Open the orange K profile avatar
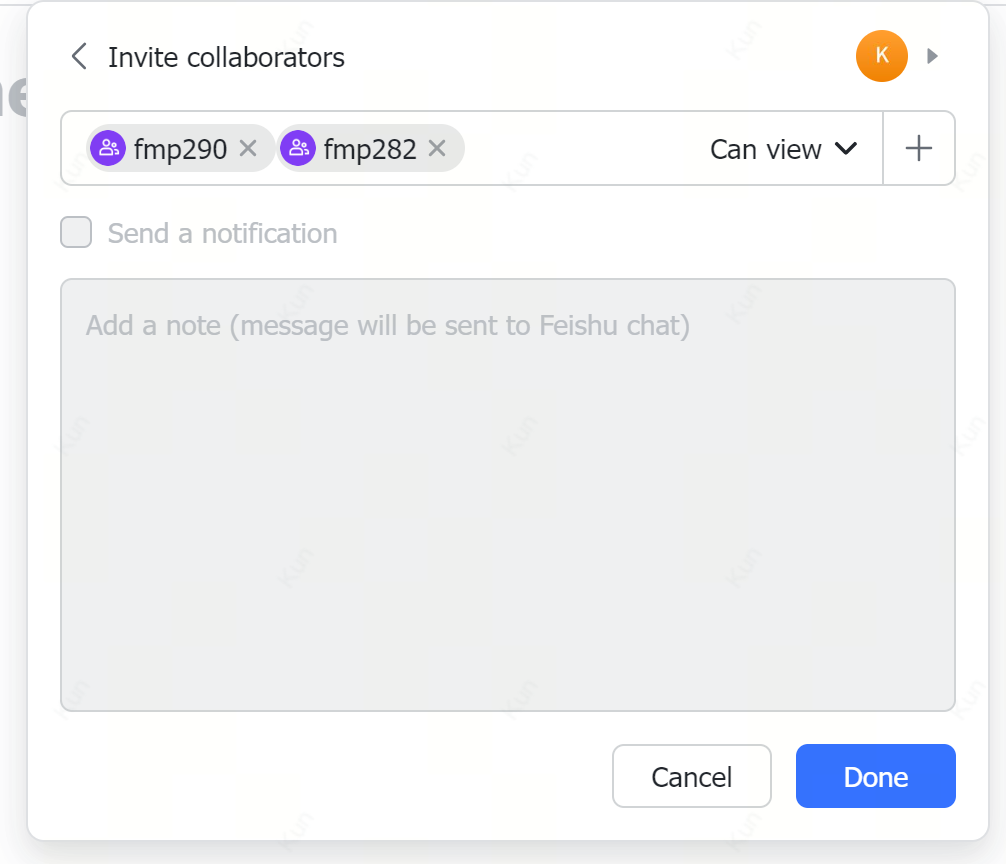This screenshot has height=864, width=1006. (x=881, y=56)
